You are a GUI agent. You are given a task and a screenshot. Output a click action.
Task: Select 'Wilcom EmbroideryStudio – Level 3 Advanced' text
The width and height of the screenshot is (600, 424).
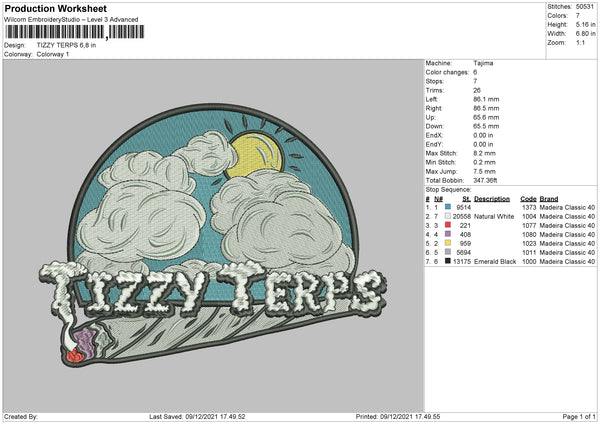tap(71, 20)
